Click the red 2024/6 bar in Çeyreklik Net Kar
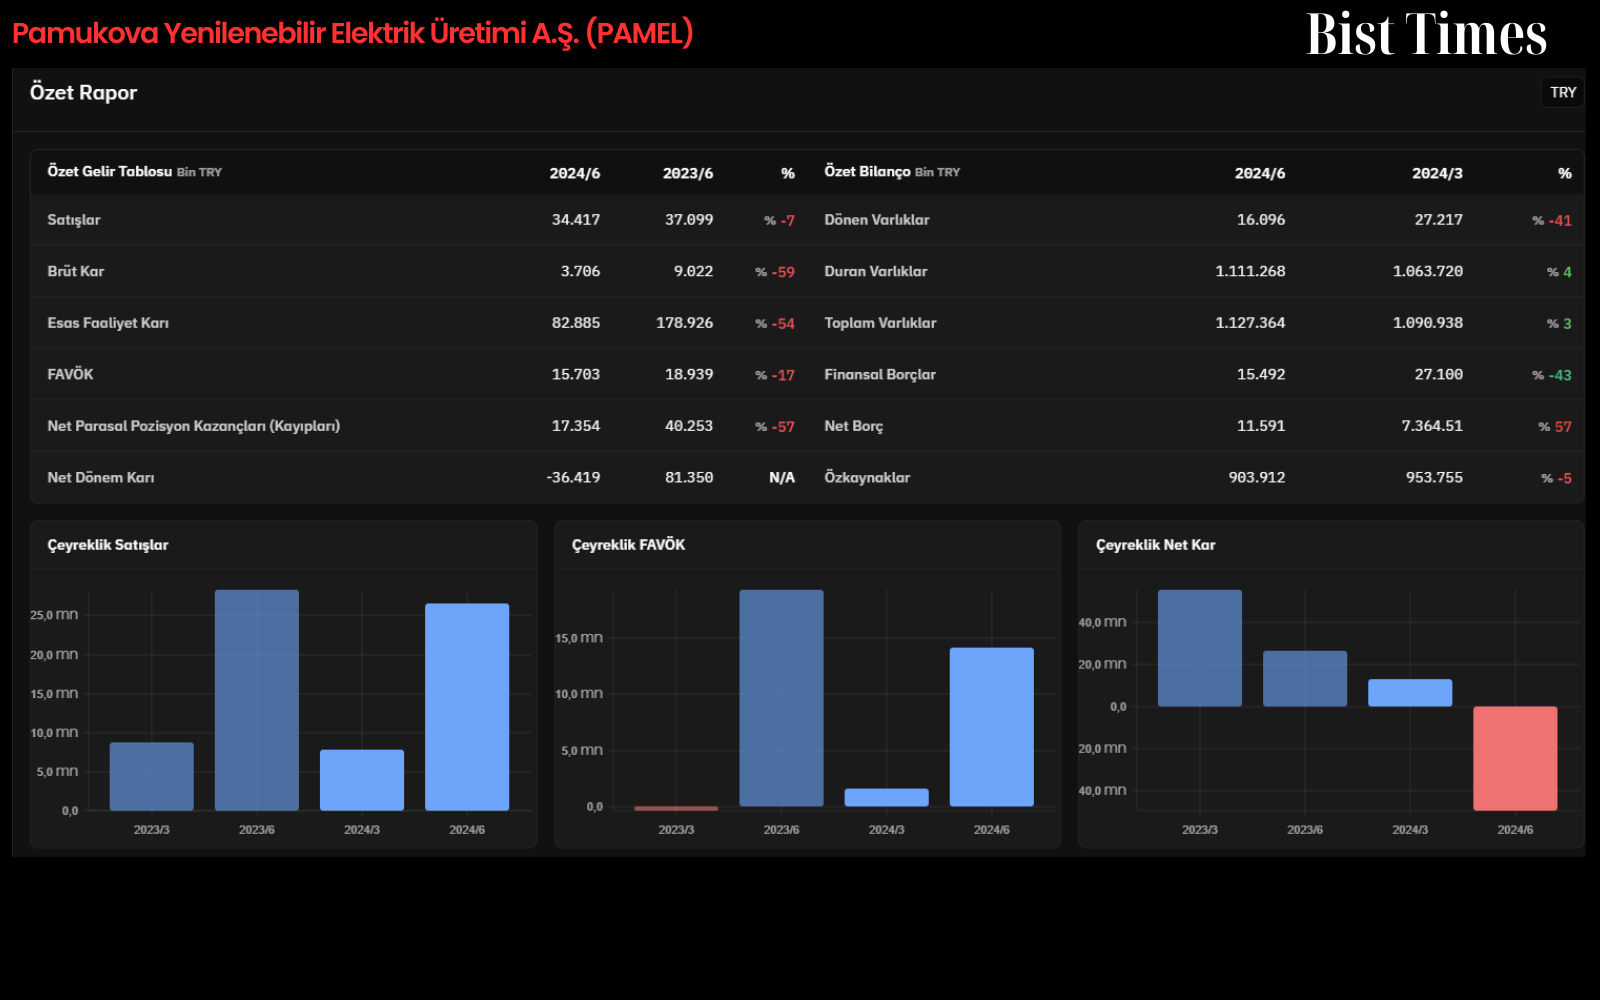This screenshot has width=1600, height=1000. coord(1515,758)
